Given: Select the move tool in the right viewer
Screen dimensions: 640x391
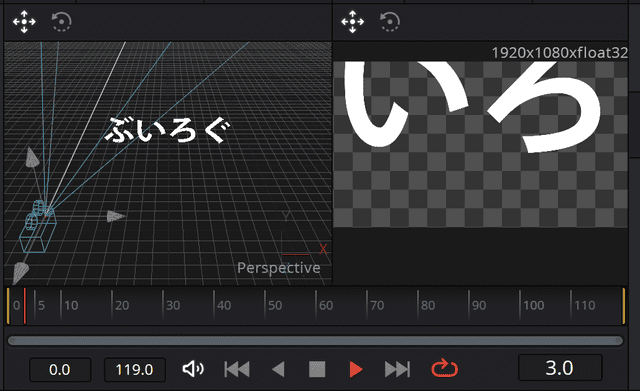Looking at the screenshot, I should (x=353, y=22).
